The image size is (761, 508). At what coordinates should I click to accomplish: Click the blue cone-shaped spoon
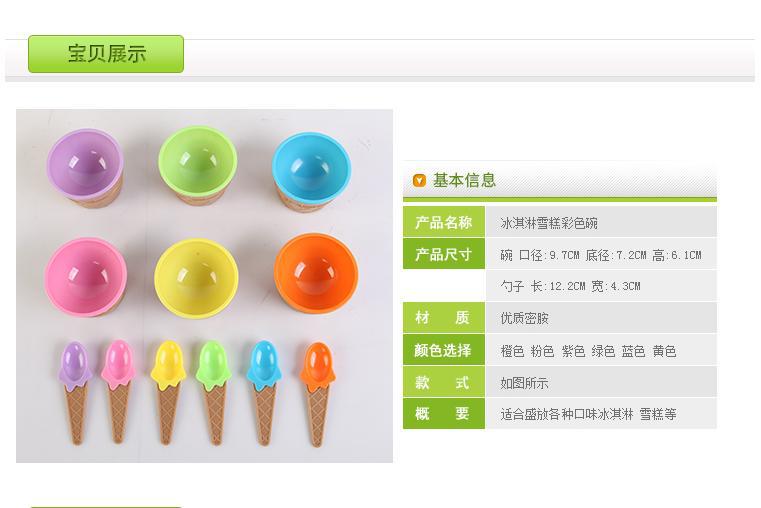click(264, 393)
